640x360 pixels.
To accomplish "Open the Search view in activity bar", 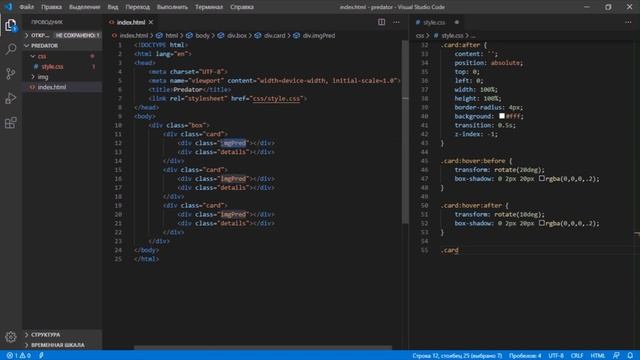I will [x=11, y=49].
